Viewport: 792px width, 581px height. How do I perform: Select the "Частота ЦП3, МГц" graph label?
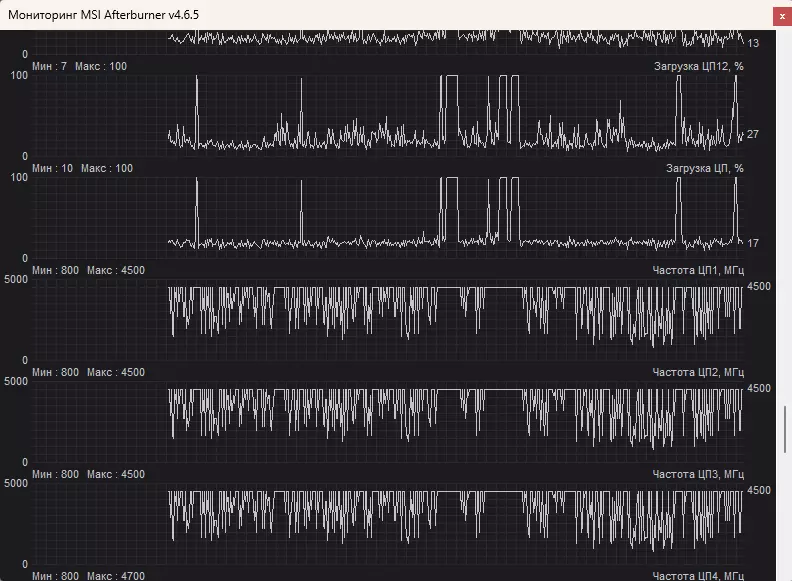pos(698,474)
